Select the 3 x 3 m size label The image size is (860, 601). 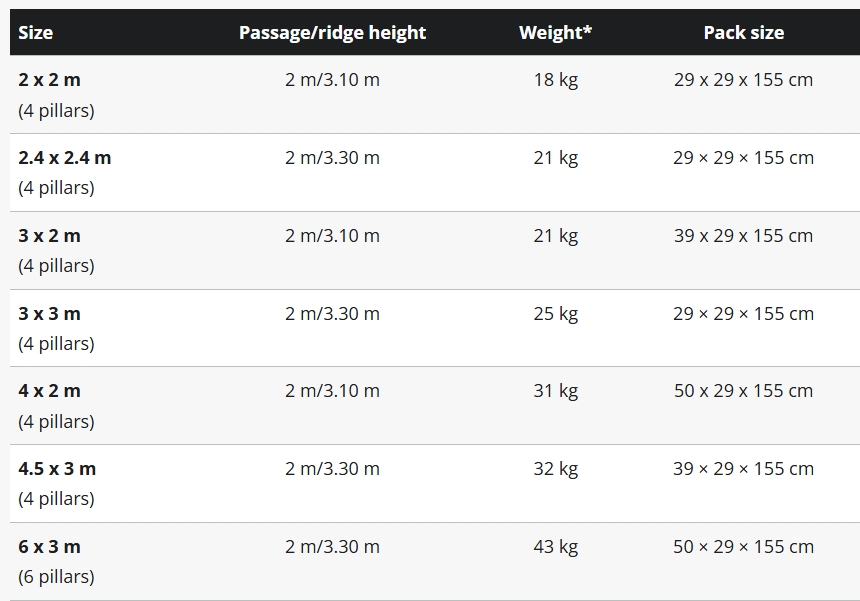49,314
